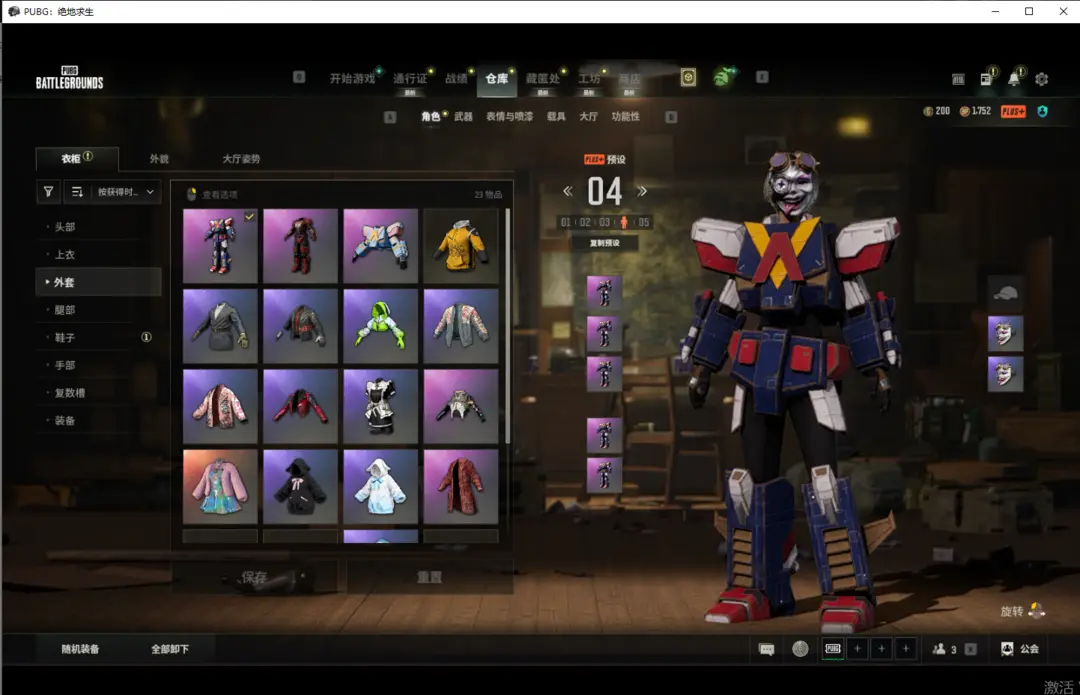The width and height of the screenshot is (1080, 695).
Task: Expand the 腿部 category
Action: 98,310
